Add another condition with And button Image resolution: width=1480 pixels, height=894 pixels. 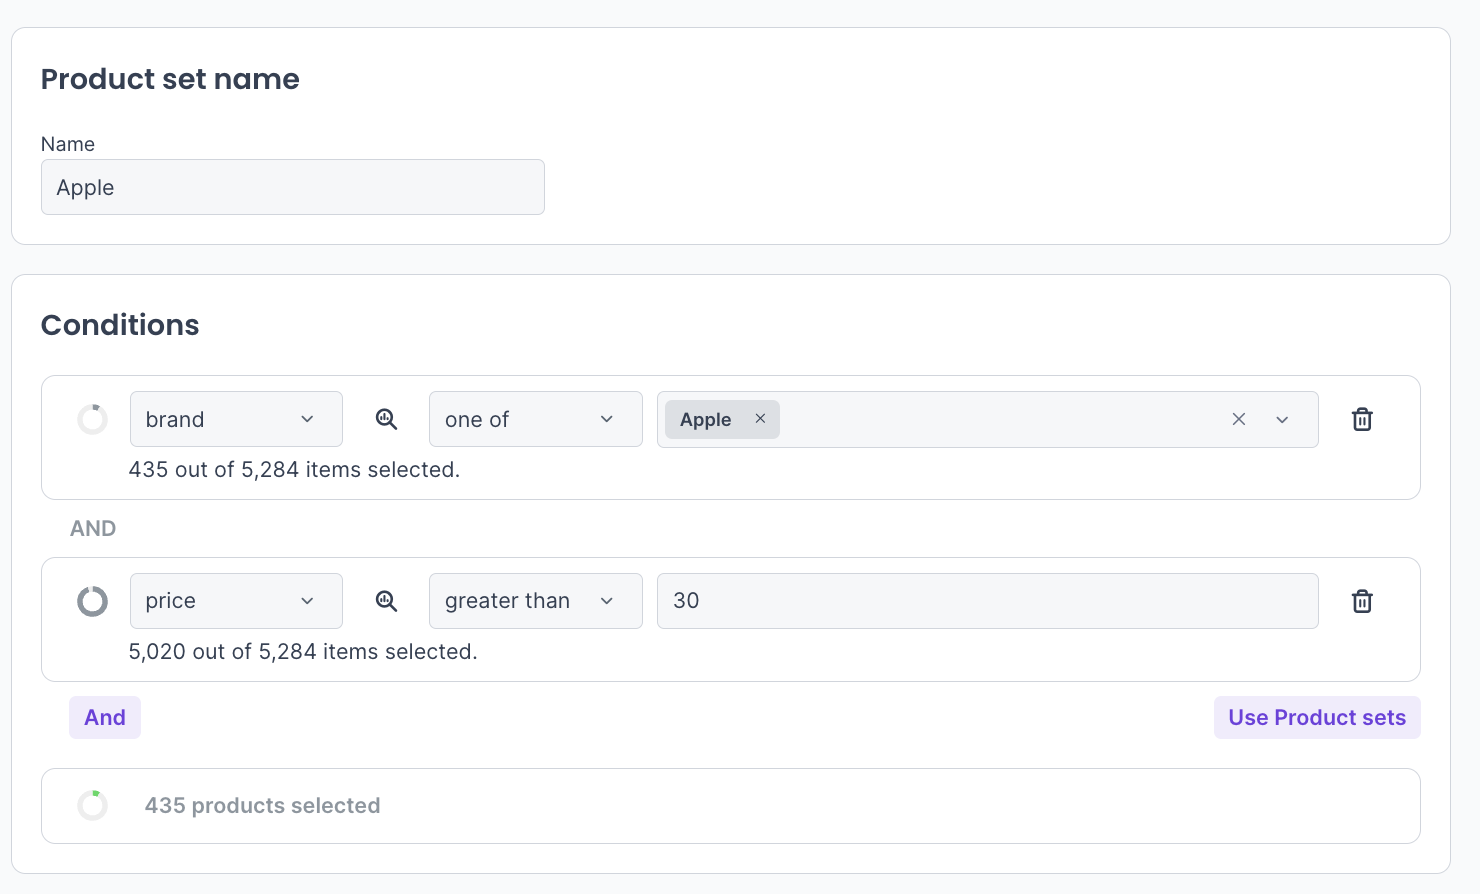click(105, 717)
